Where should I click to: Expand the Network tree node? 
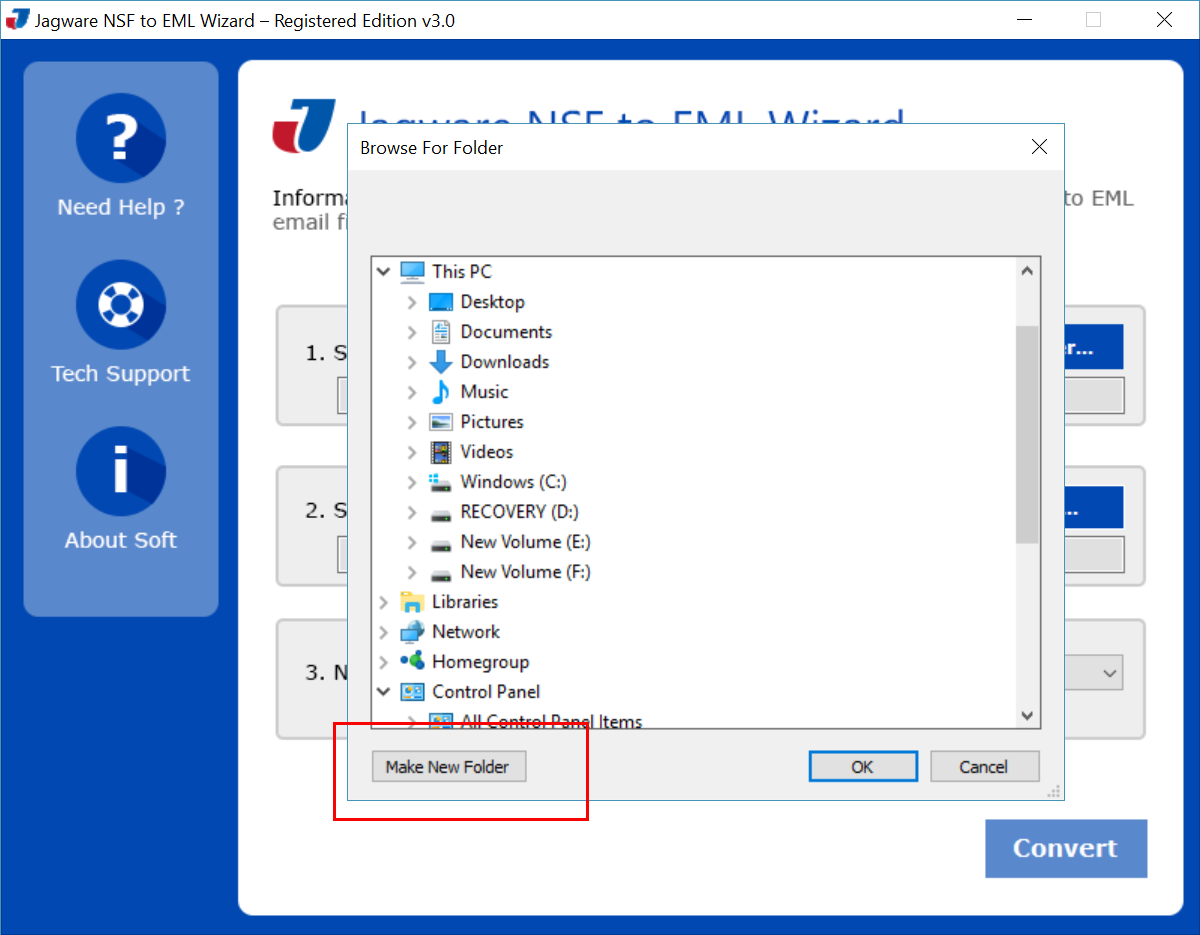click(383, 632)
